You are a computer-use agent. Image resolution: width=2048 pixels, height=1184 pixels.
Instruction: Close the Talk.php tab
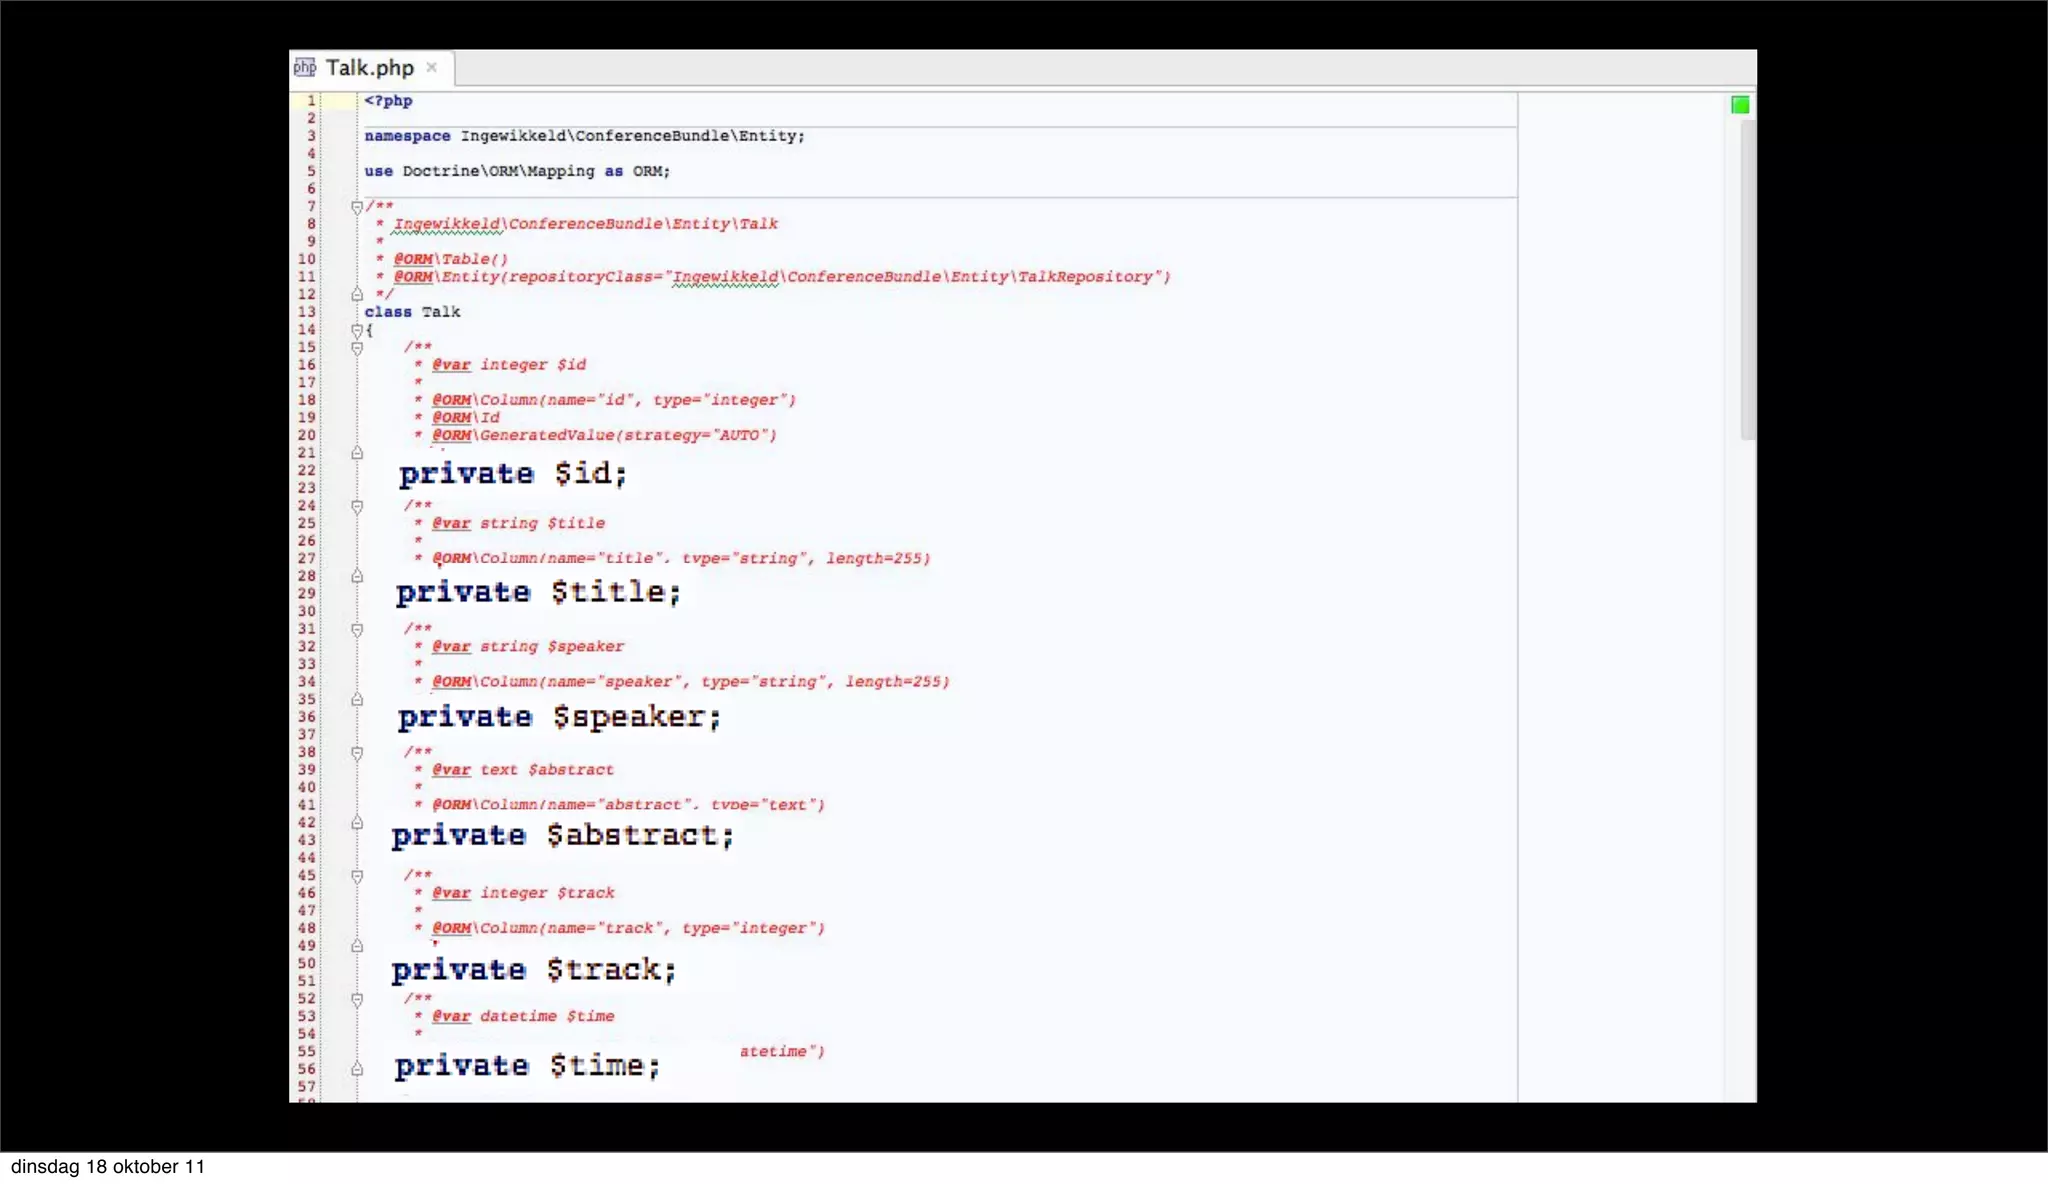(432, 67)
